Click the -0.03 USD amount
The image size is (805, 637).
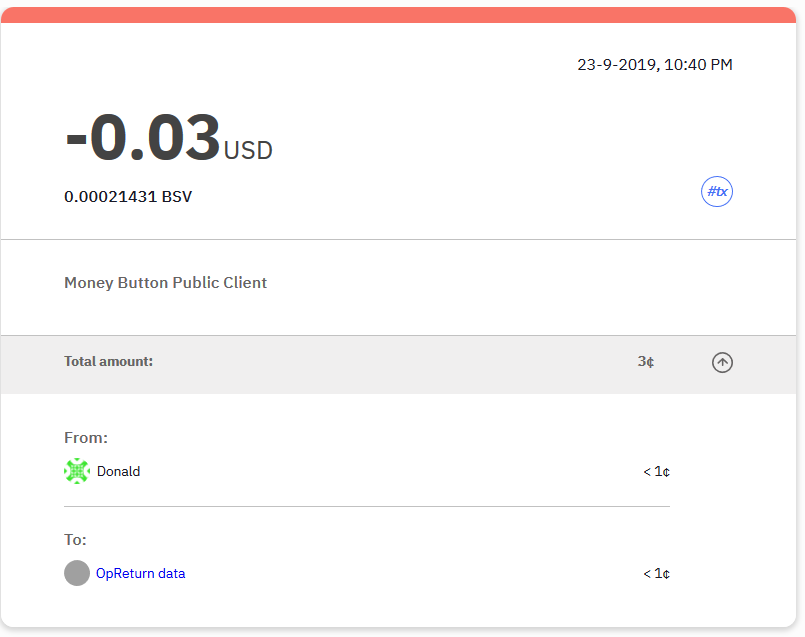[x=168, y=139]
